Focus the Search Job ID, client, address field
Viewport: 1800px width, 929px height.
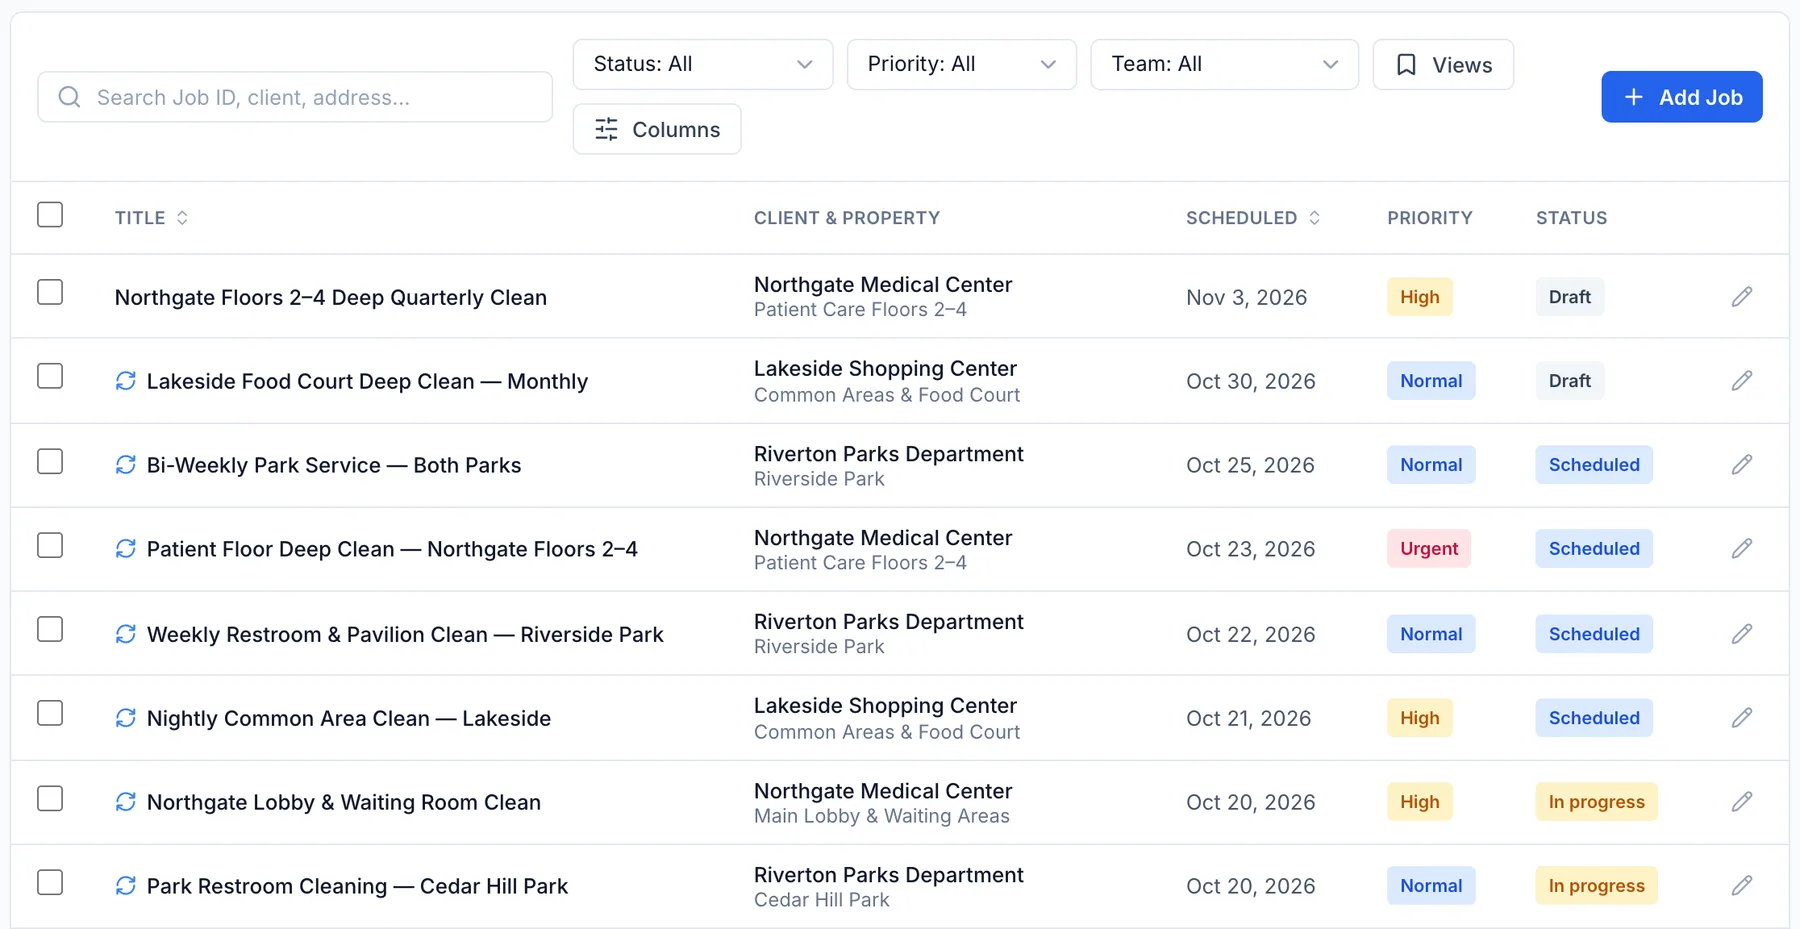pyautogui.click(x=295, y=97)
